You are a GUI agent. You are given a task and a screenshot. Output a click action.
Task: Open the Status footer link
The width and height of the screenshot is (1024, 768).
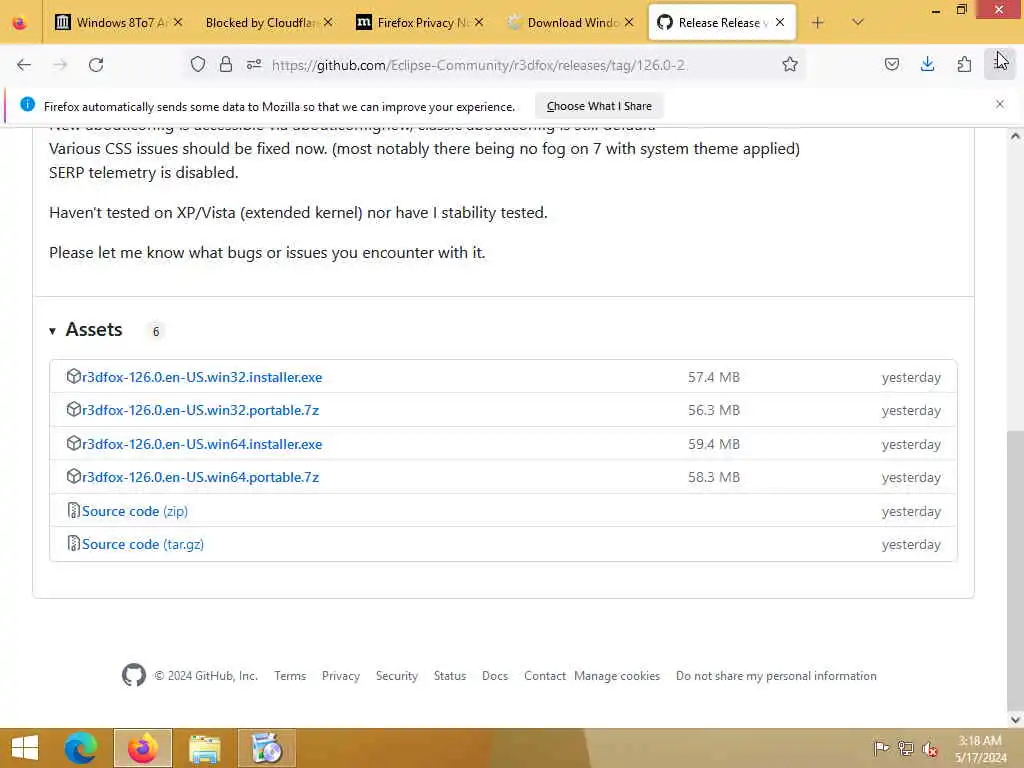coord(450,676)
